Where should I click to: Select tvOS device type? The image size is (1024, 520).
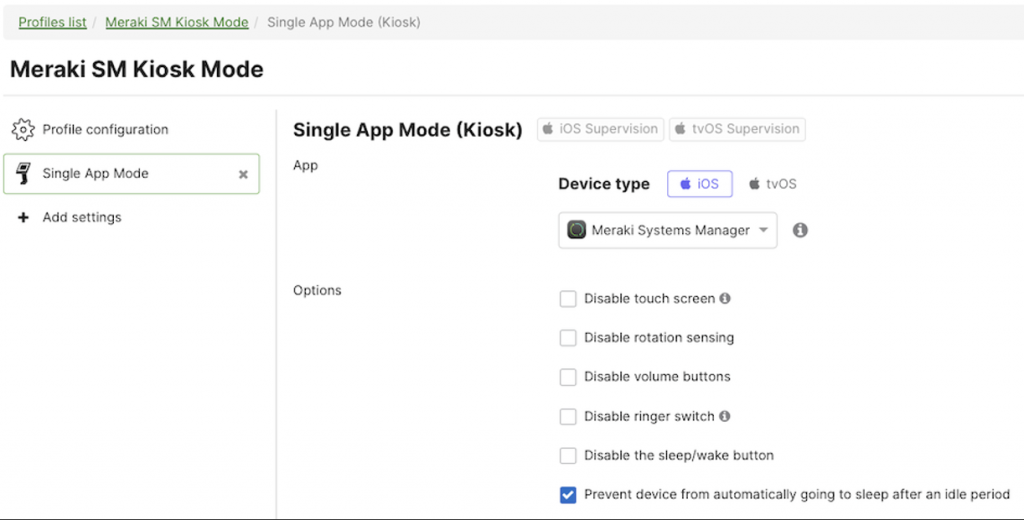772,184
